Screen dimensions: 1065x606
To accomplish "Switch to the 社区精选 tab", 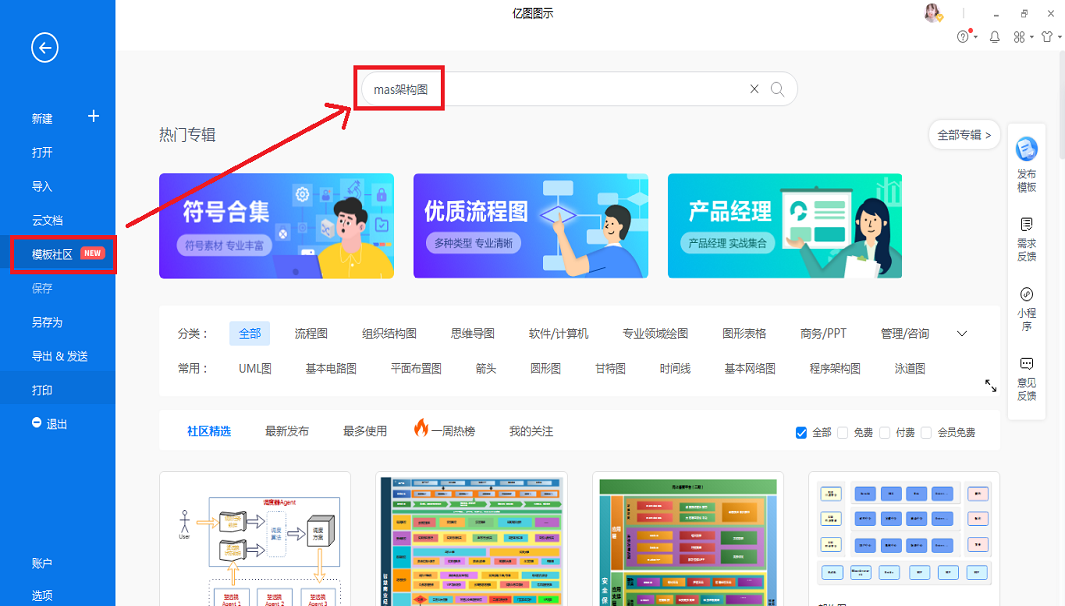I will point(209,431).
